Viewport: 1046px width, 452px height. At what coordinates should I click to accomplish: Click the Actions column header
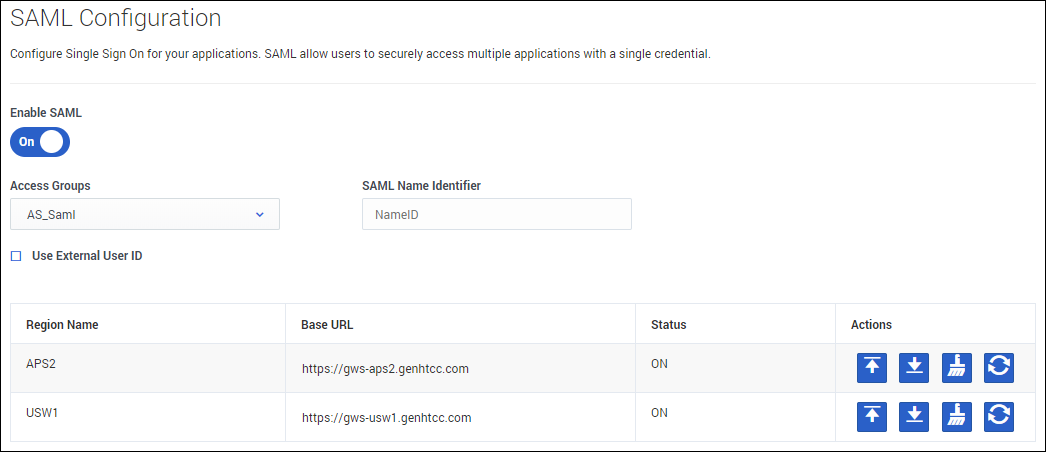click(x=871, y=325)
